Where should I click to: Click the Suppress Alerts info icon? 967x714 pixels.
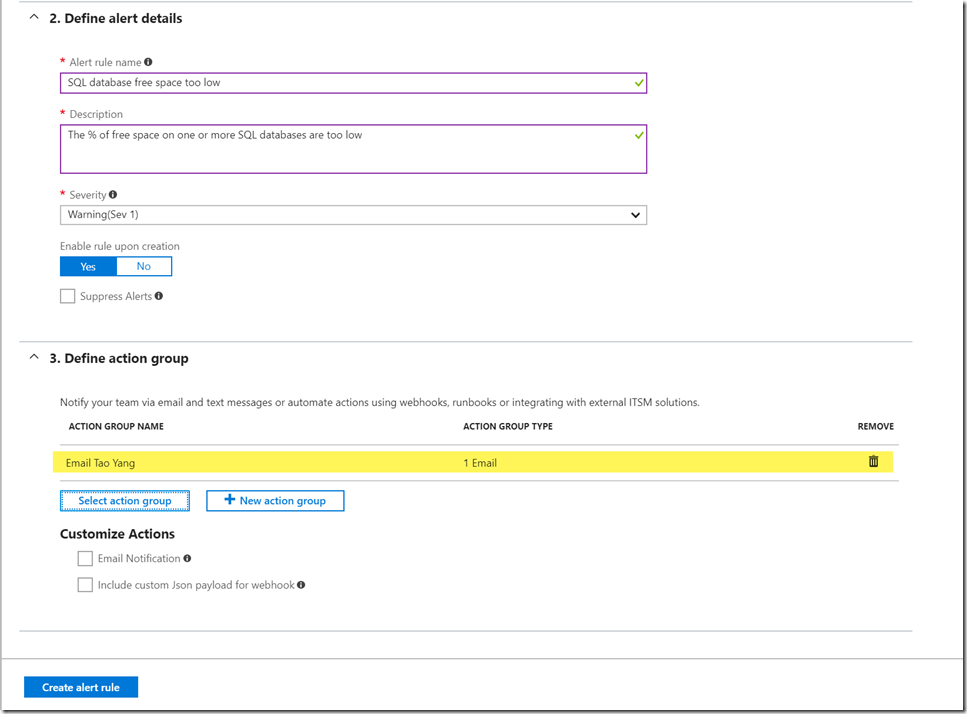click(158, 296)
